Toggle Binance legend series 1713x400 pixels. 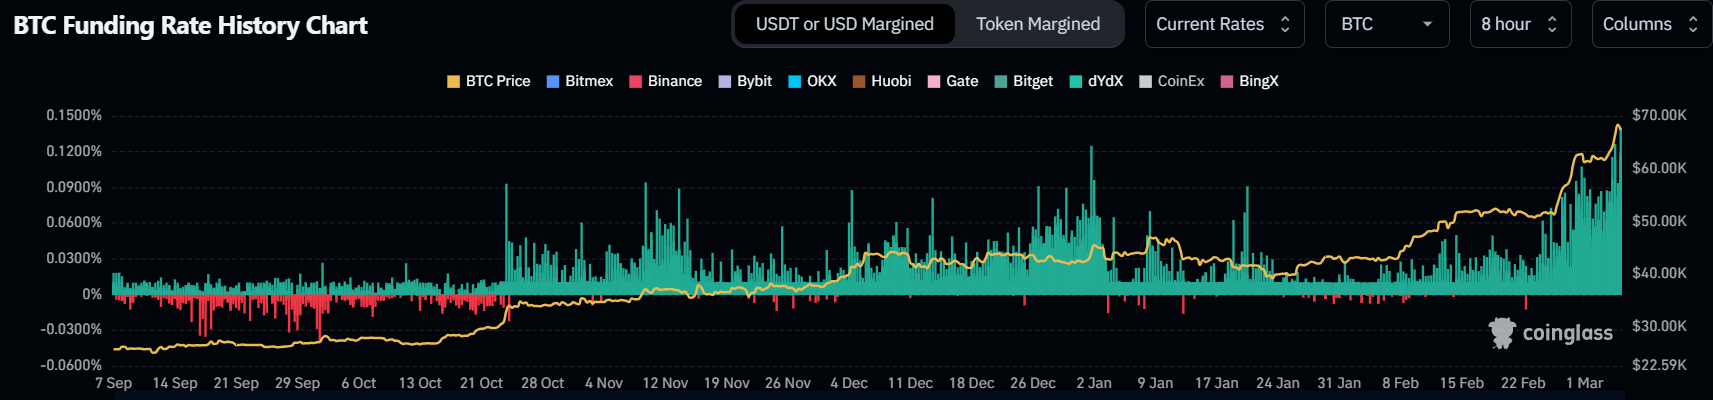coord(665,81)
